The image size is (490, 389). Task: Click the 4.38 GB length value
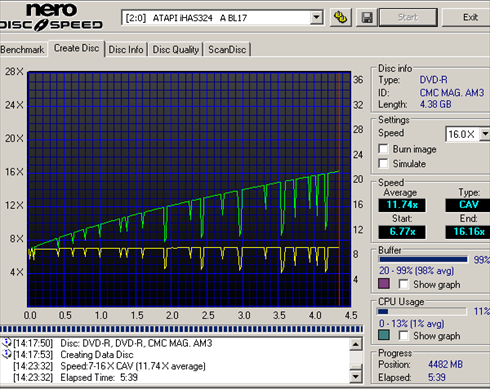(x=435, y=104)
